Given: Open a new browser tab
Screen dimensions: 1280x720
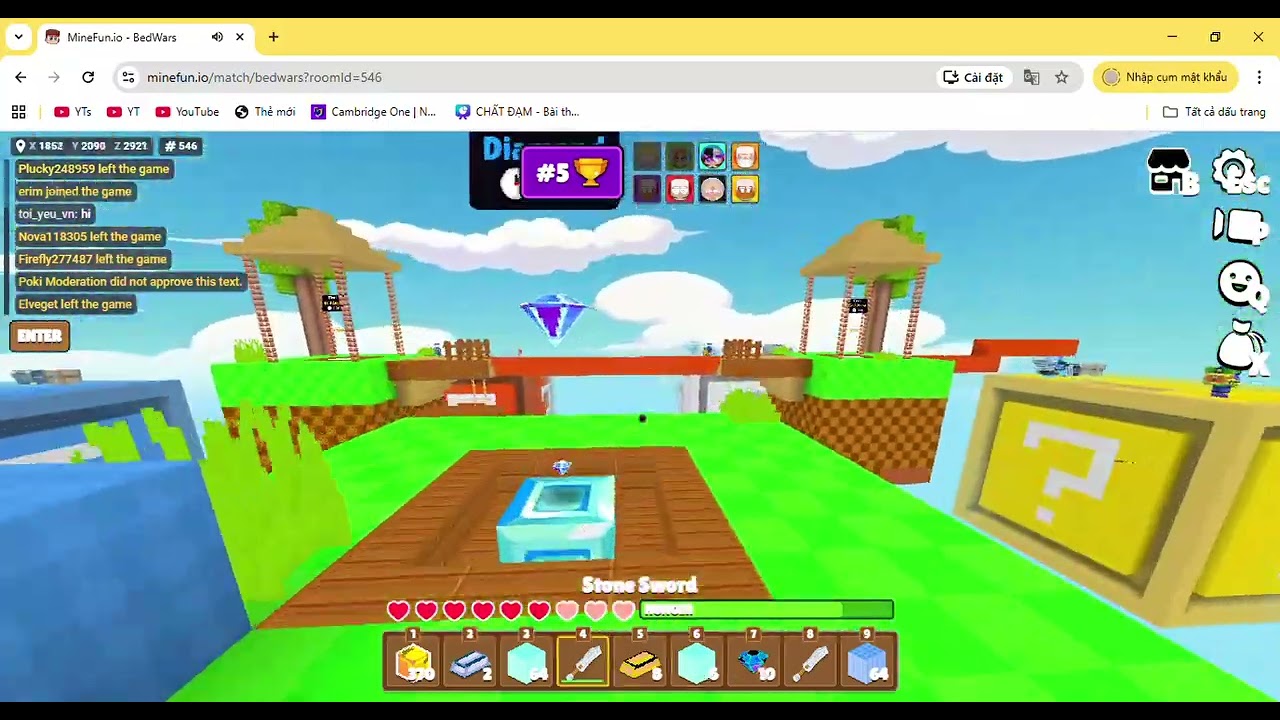Looking at the screenshot, I should point(273,37).
